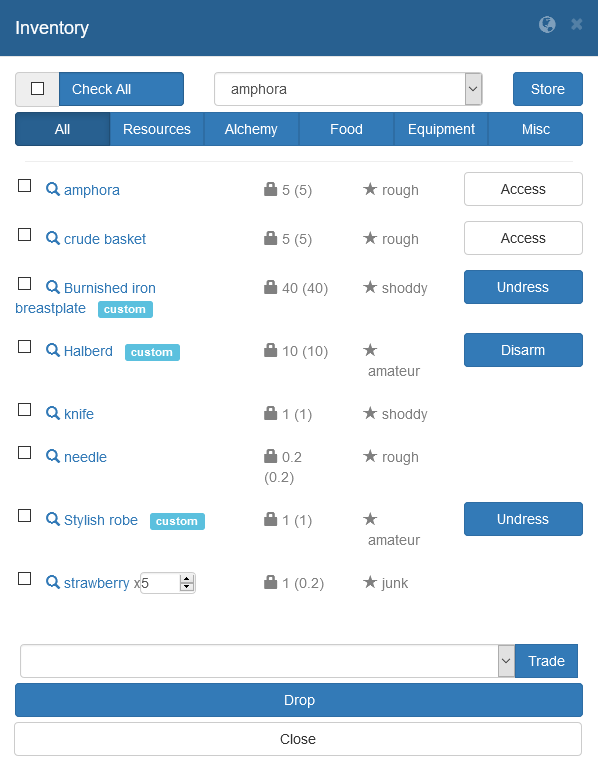Click the Disarm button for Halberd
Viewport: 598px width, 760px height.
(523, 350)
